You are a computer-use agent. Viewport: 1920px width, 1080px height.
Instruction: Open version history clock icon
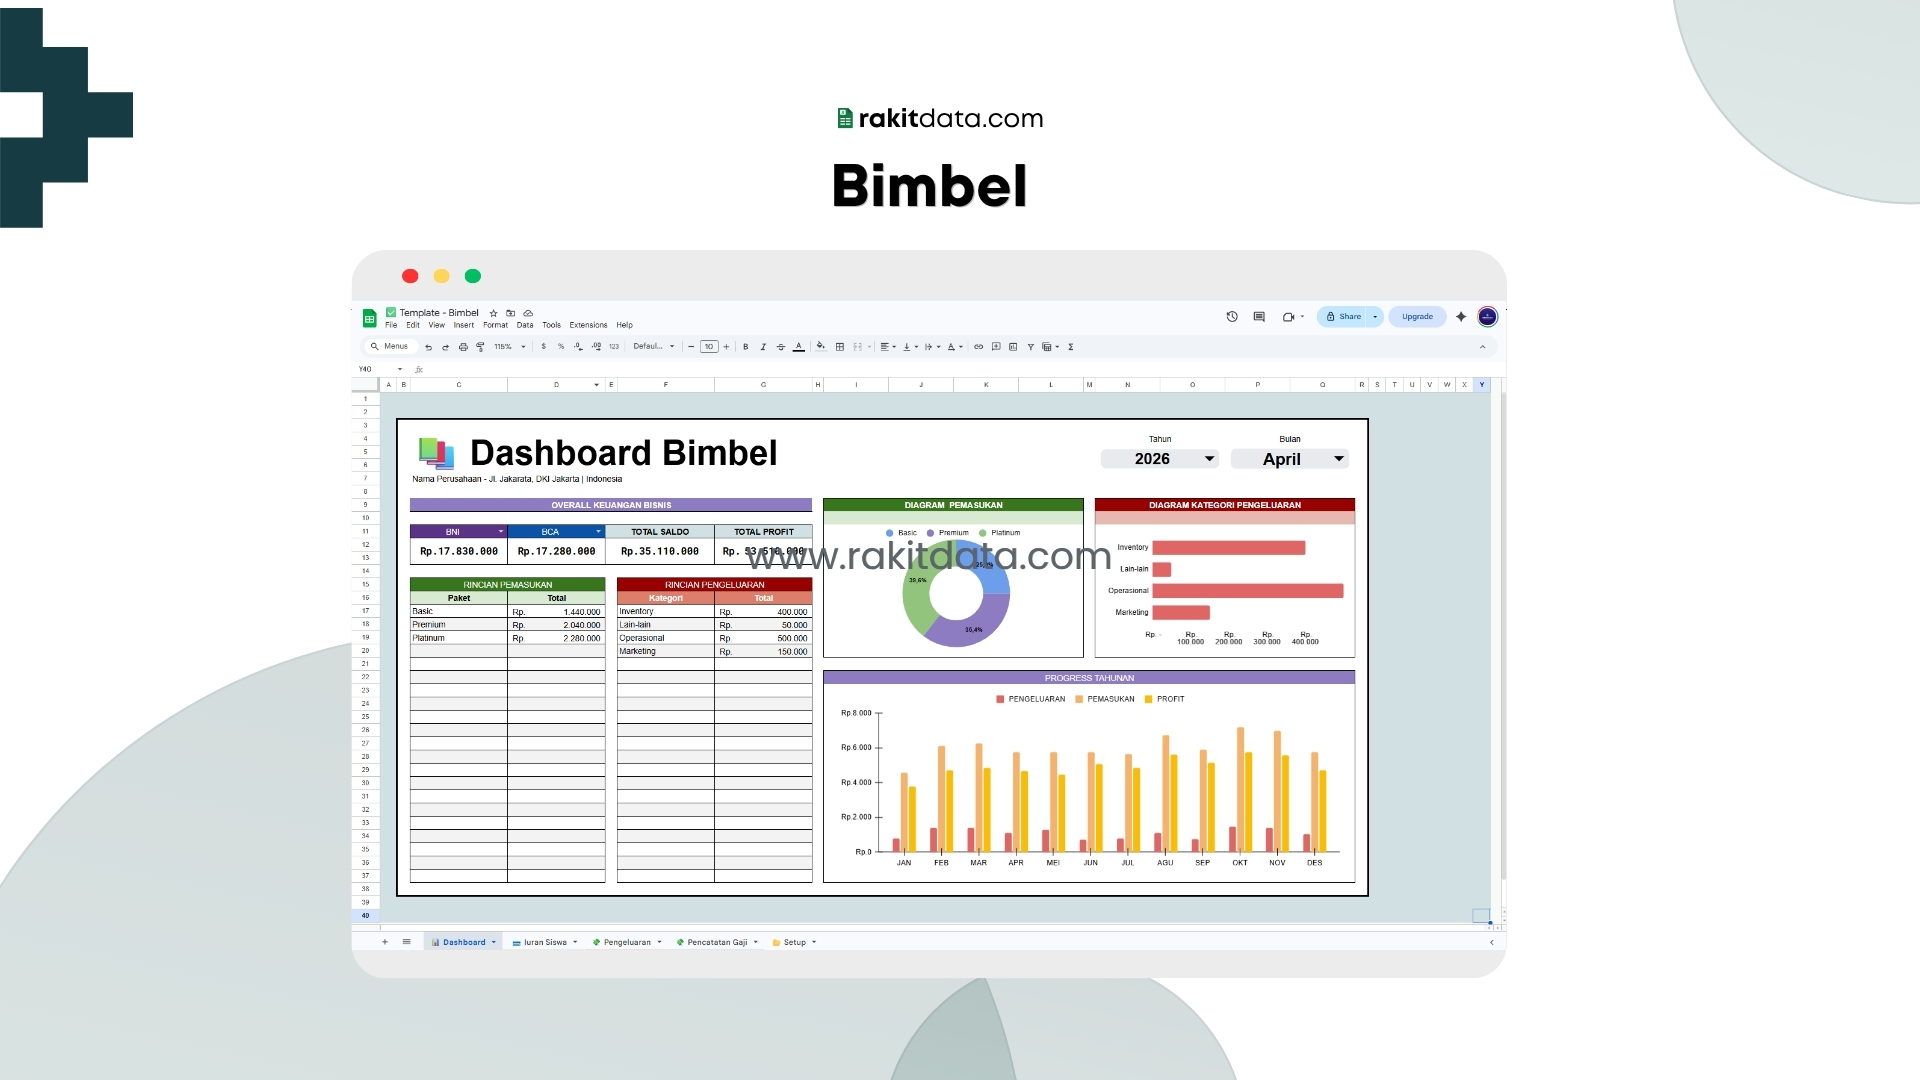[1232, 316]
